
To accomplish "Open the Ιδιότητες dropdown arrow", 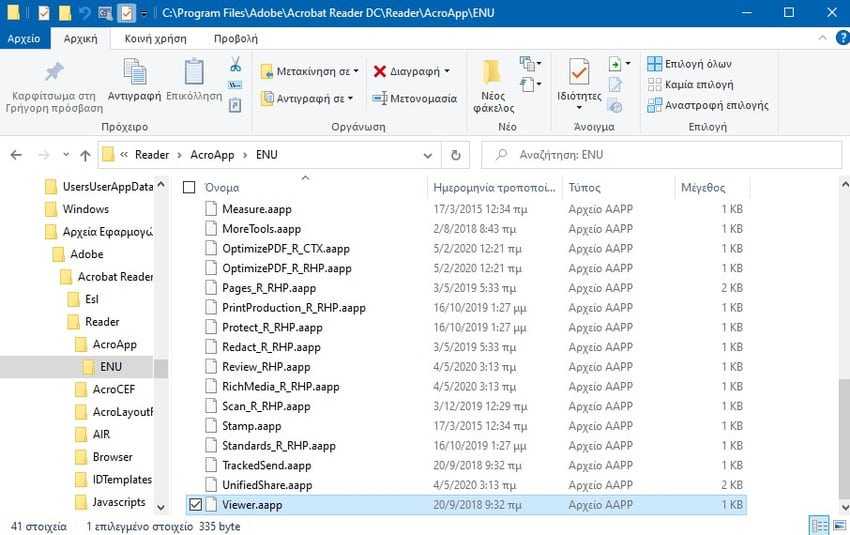I will pos(579,108).
